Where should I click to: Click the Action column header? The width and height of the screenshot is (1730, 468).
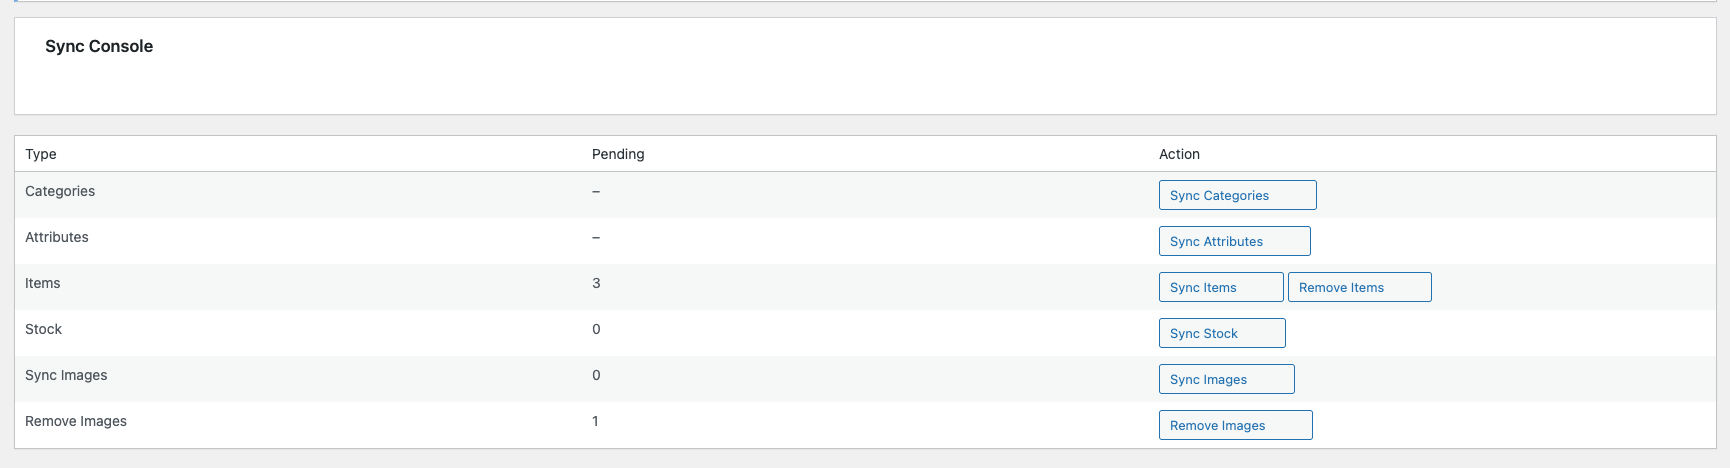(1179, 154)
